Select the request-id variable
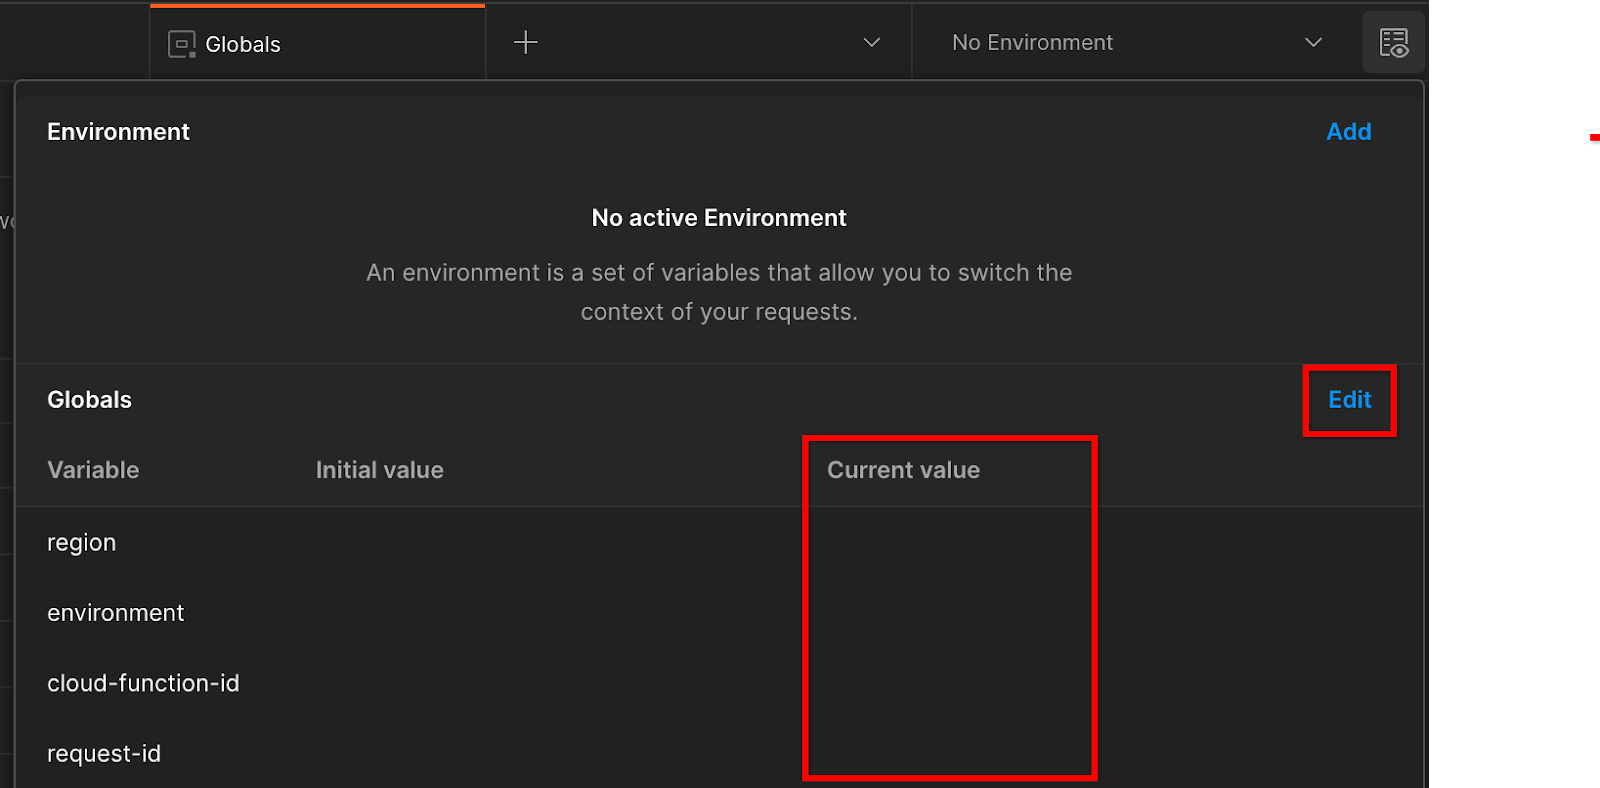This screenshot has height=788, width=1600. [104, 753]
